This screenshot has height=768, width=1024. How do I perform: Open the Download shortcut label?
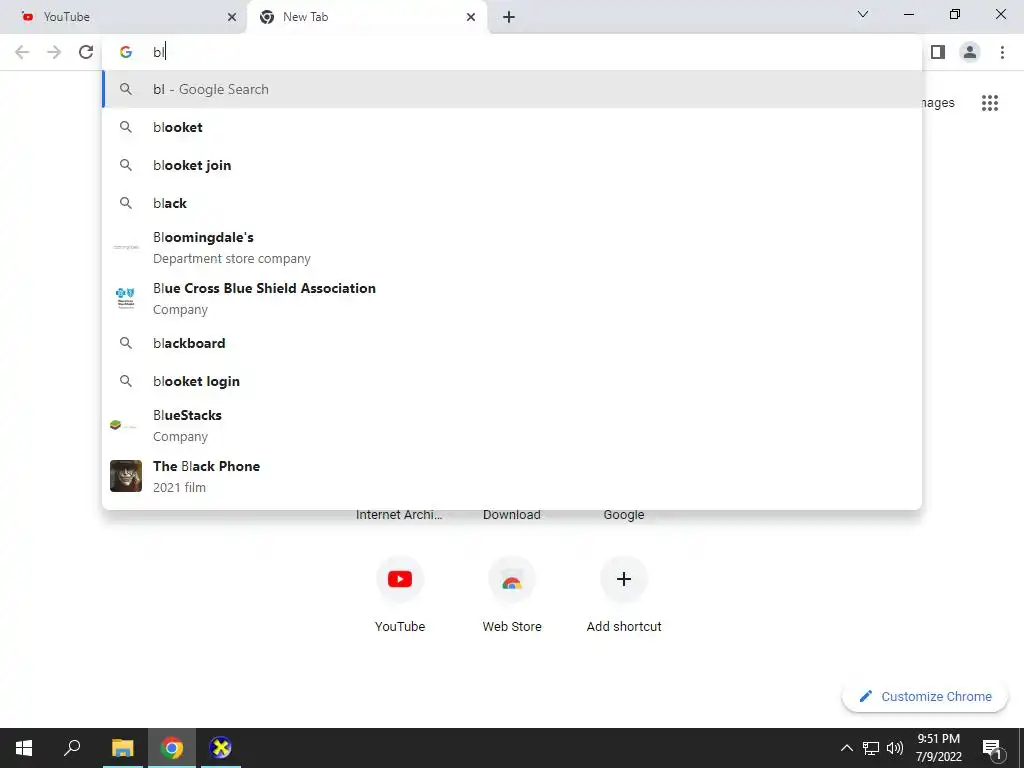coord(512,515)
